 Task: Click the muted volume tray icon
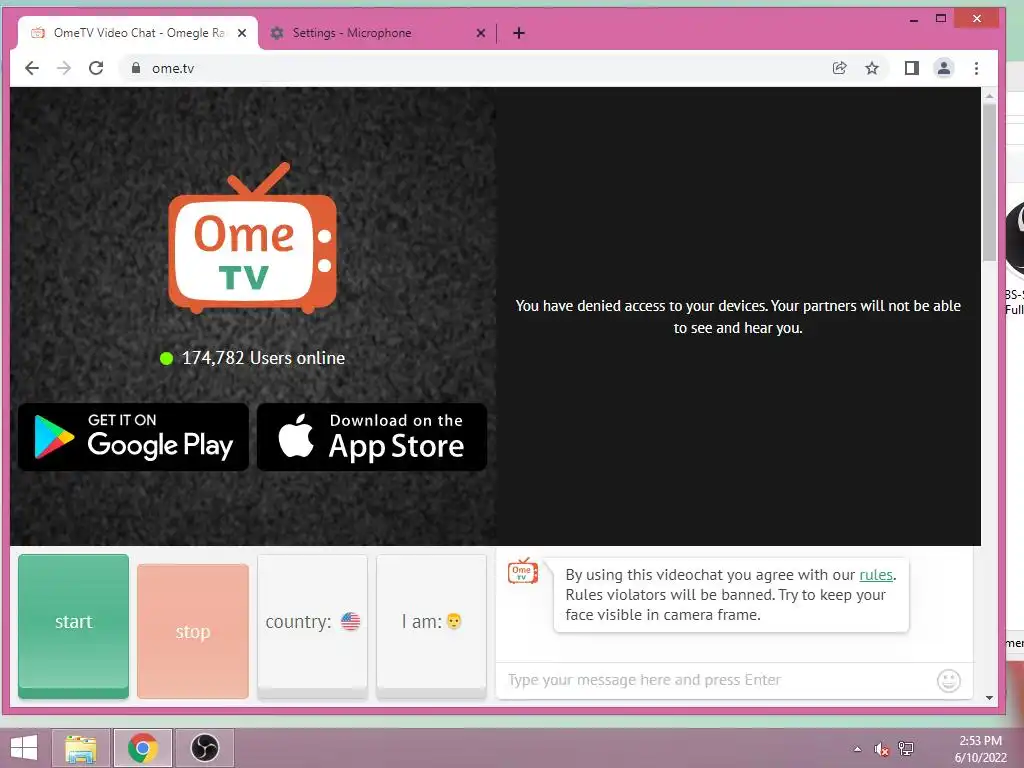882,749
